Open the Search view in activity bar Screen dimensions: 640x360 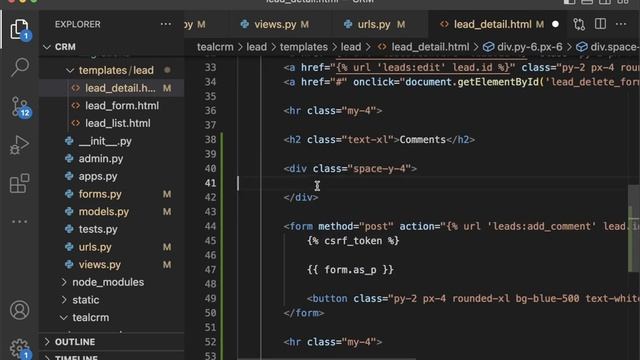20,67
